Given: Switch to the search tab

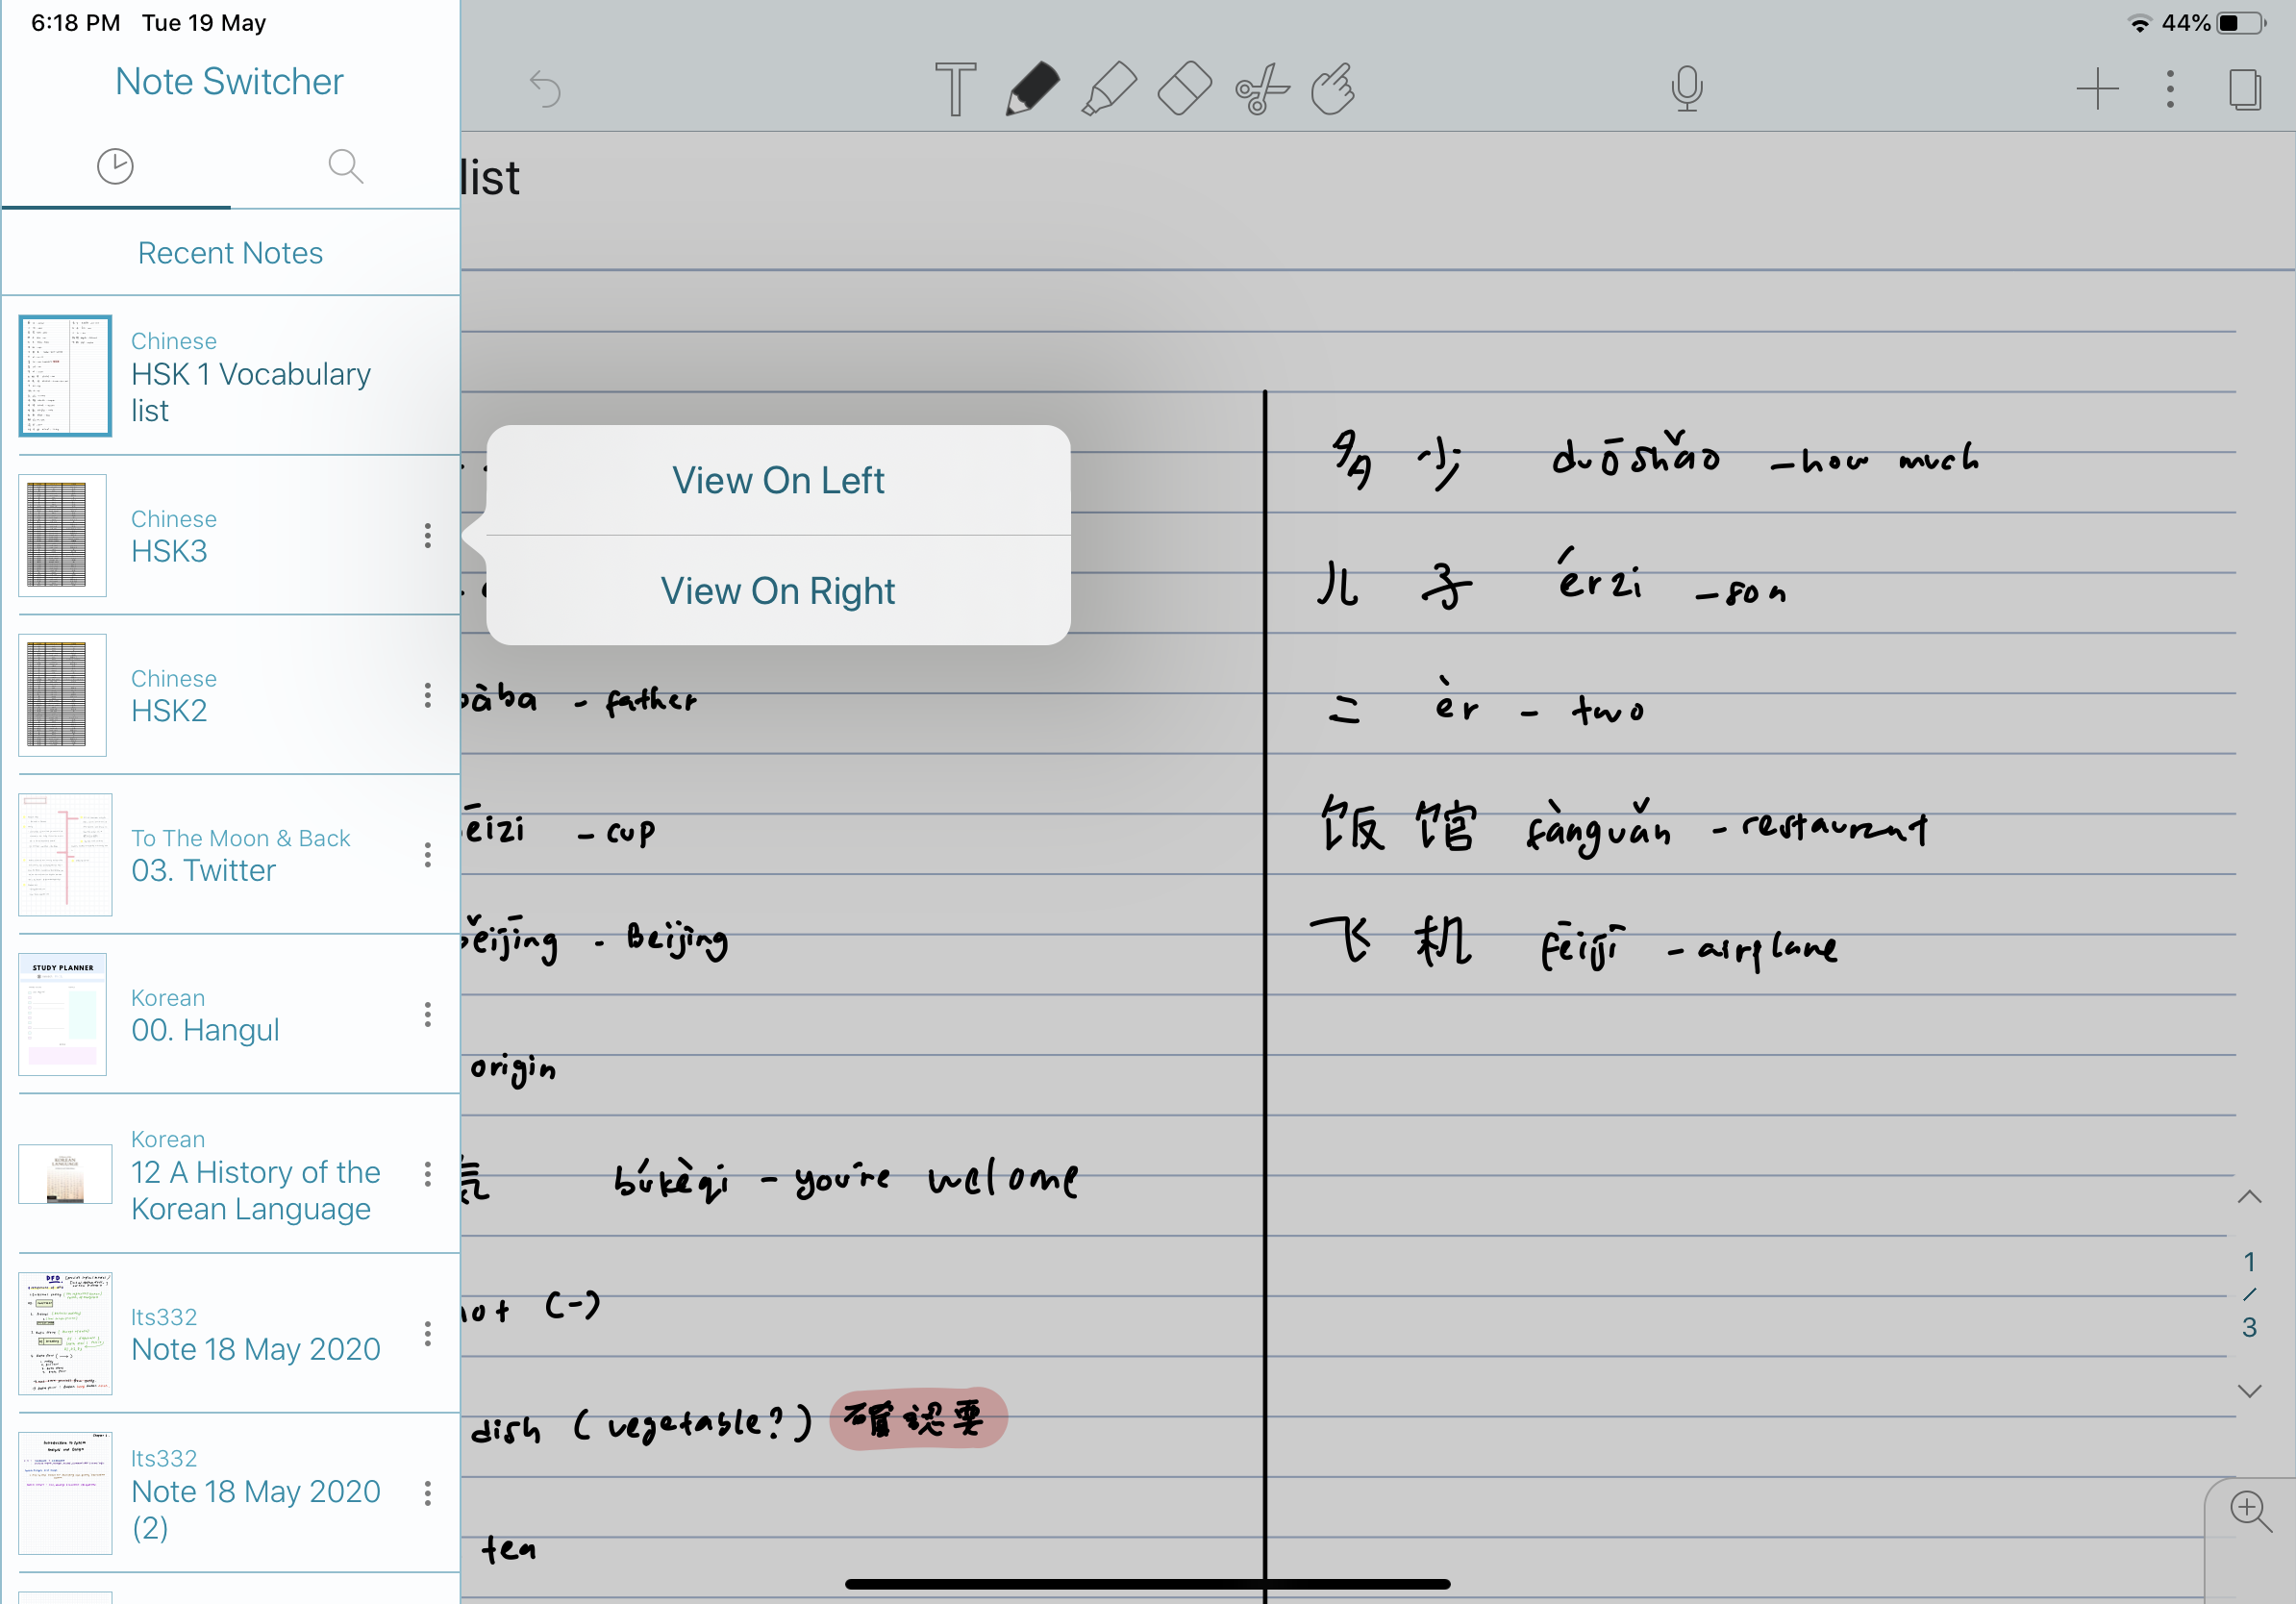Looking at the screenshot, I should (345, 166).
